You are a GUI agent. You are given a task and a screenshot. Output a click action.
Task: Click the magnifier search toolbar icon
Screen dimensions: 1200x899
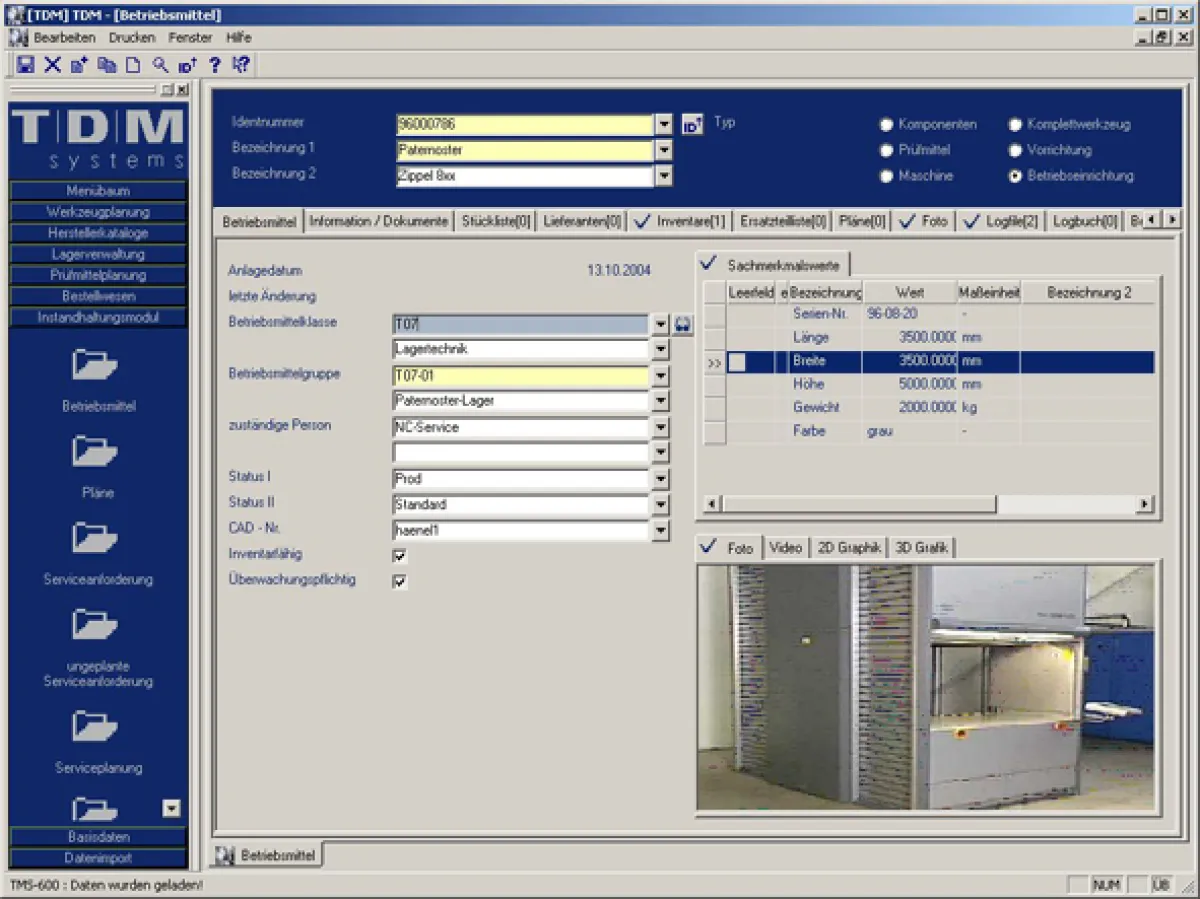click(x=160, y=65)
